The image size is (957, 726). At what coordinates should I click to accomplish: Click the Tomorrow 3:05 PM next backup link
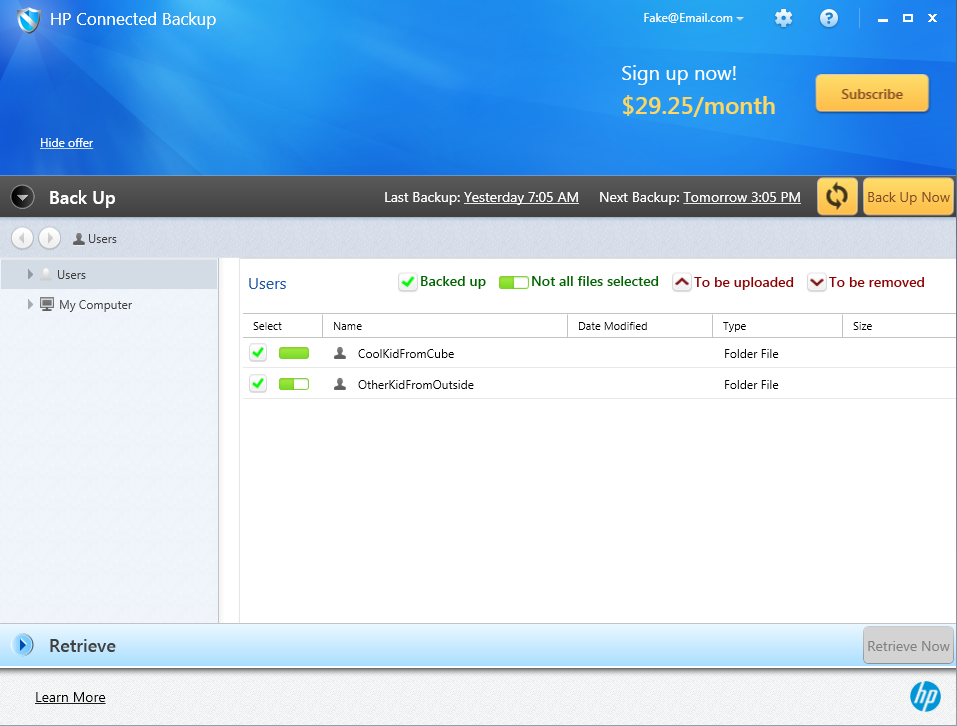point(742,197)
